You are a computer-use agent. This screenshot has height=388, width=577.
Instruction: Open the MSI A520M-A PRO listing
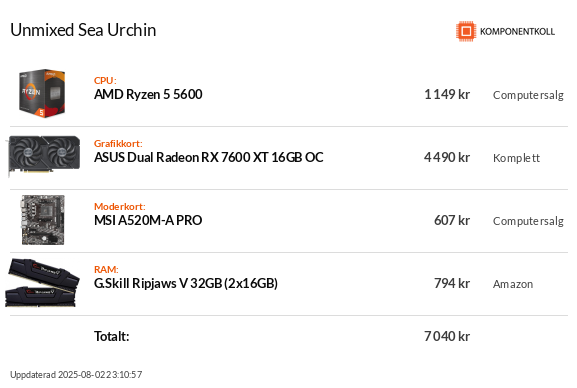coord(148,221)
